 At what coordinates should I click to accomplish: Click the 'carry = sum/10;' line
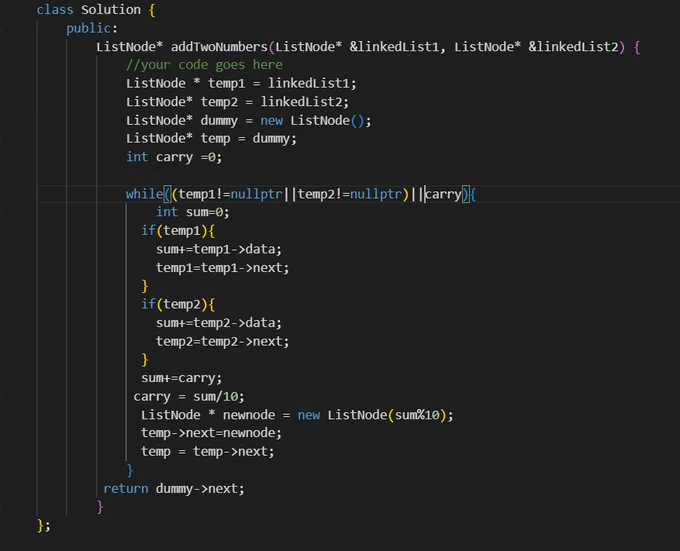click(189, 397)
